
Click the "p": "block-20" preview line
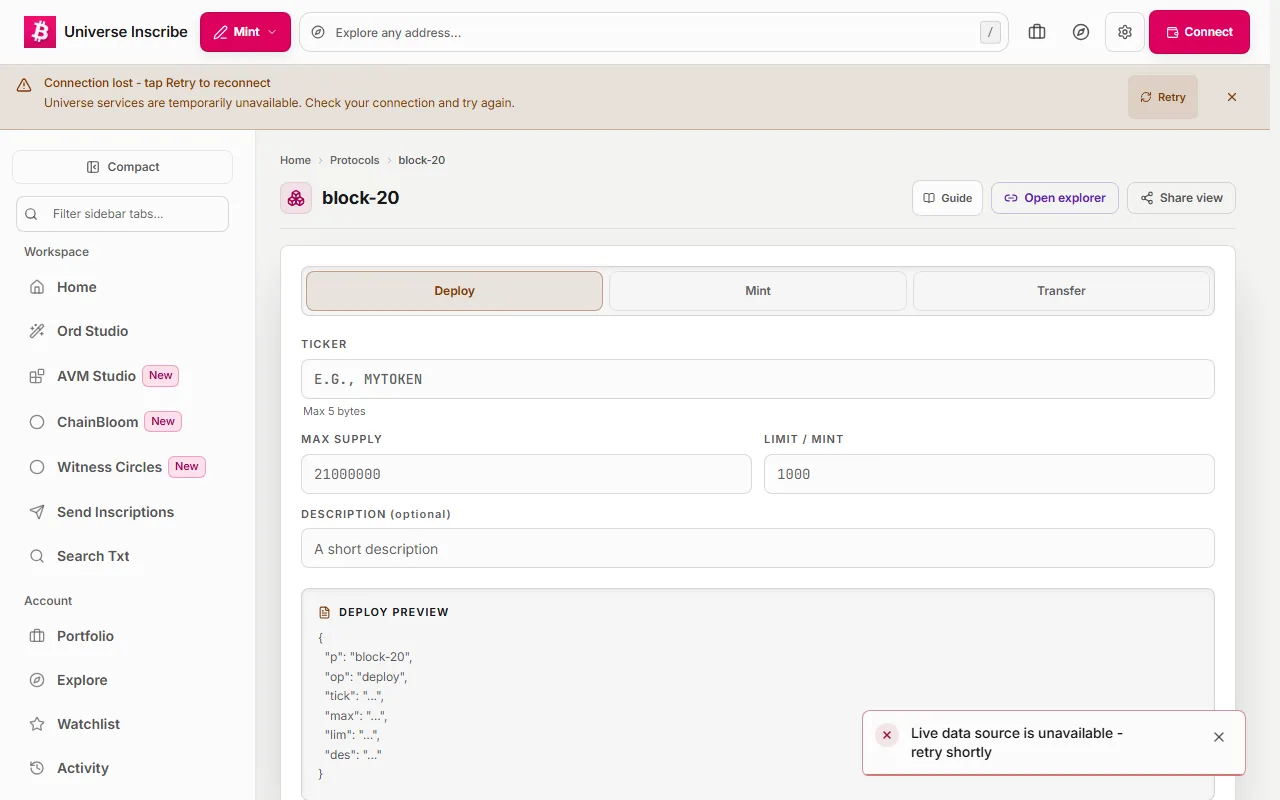point(369,657)
